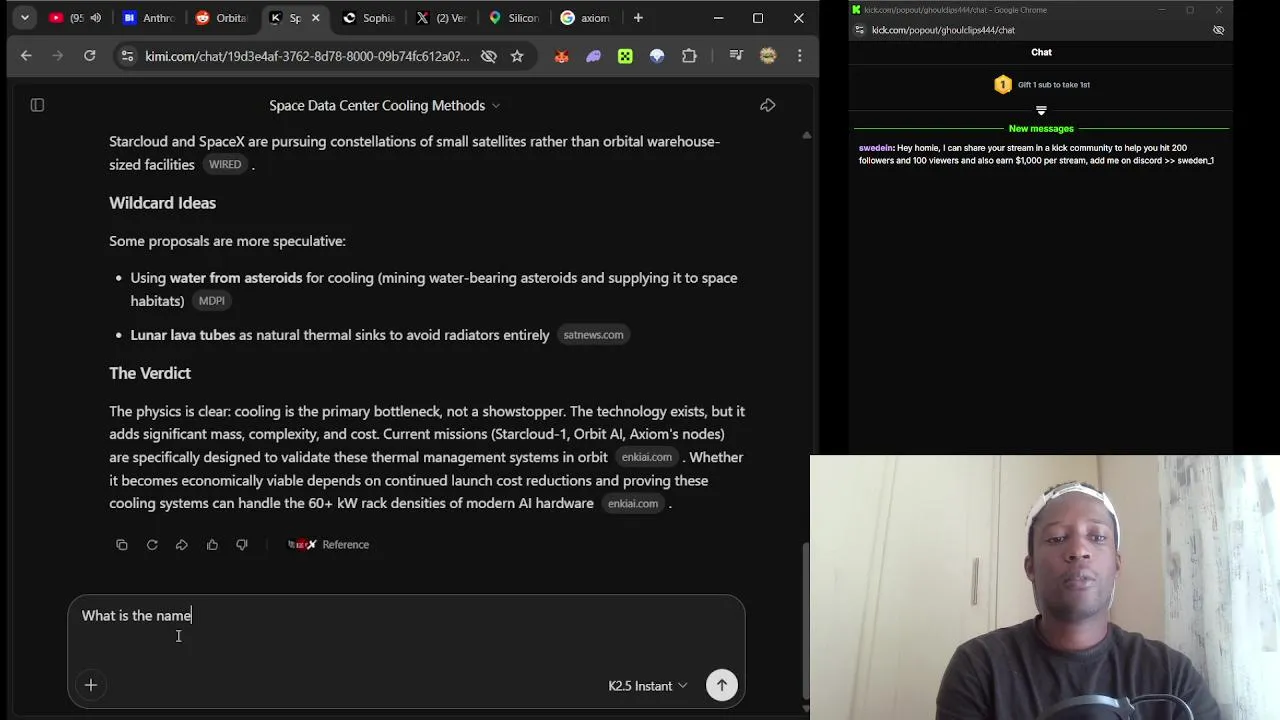This screenshot has width=1280, height=720.
Task: Switch to the Anthropic tab
Action: coord(150,17)
